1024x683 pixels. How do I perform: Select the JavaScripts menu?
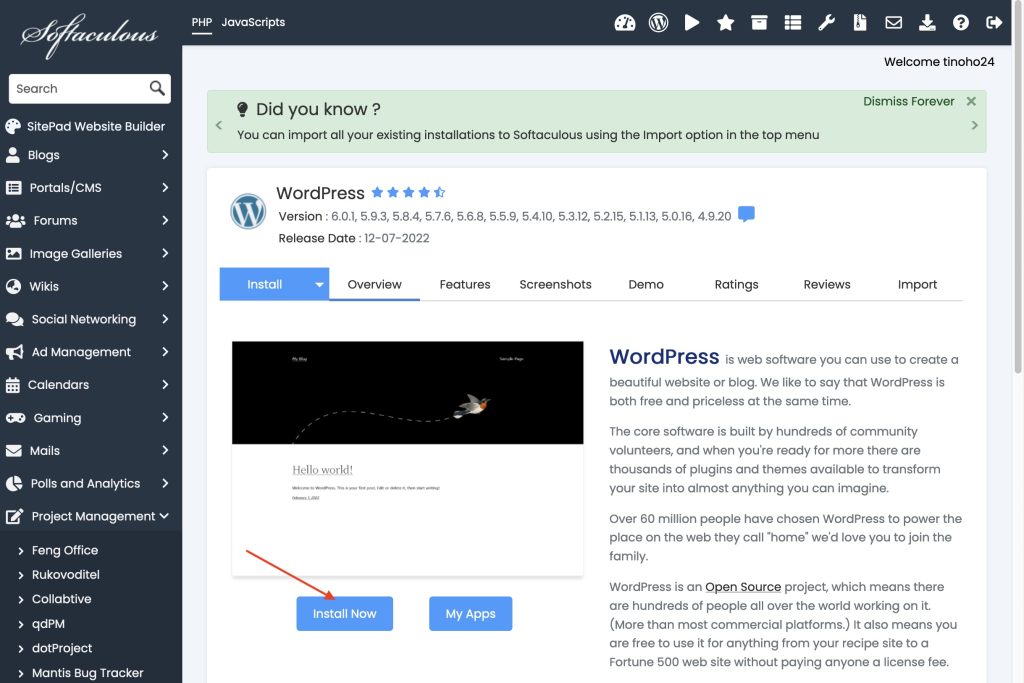tap(253, 22)
